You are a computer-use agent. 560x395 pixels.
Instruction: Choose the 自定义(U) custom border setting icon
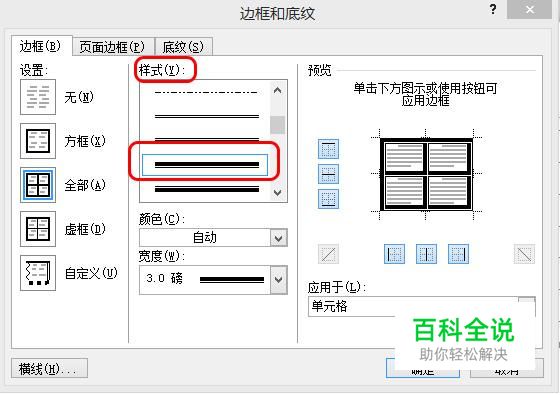point(38,273)
